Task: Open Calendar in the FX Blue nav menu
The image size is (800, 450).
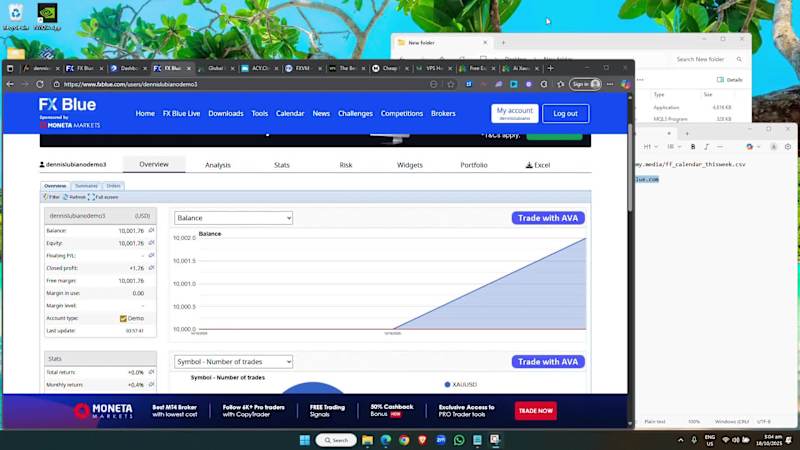Action: point(290,113)
